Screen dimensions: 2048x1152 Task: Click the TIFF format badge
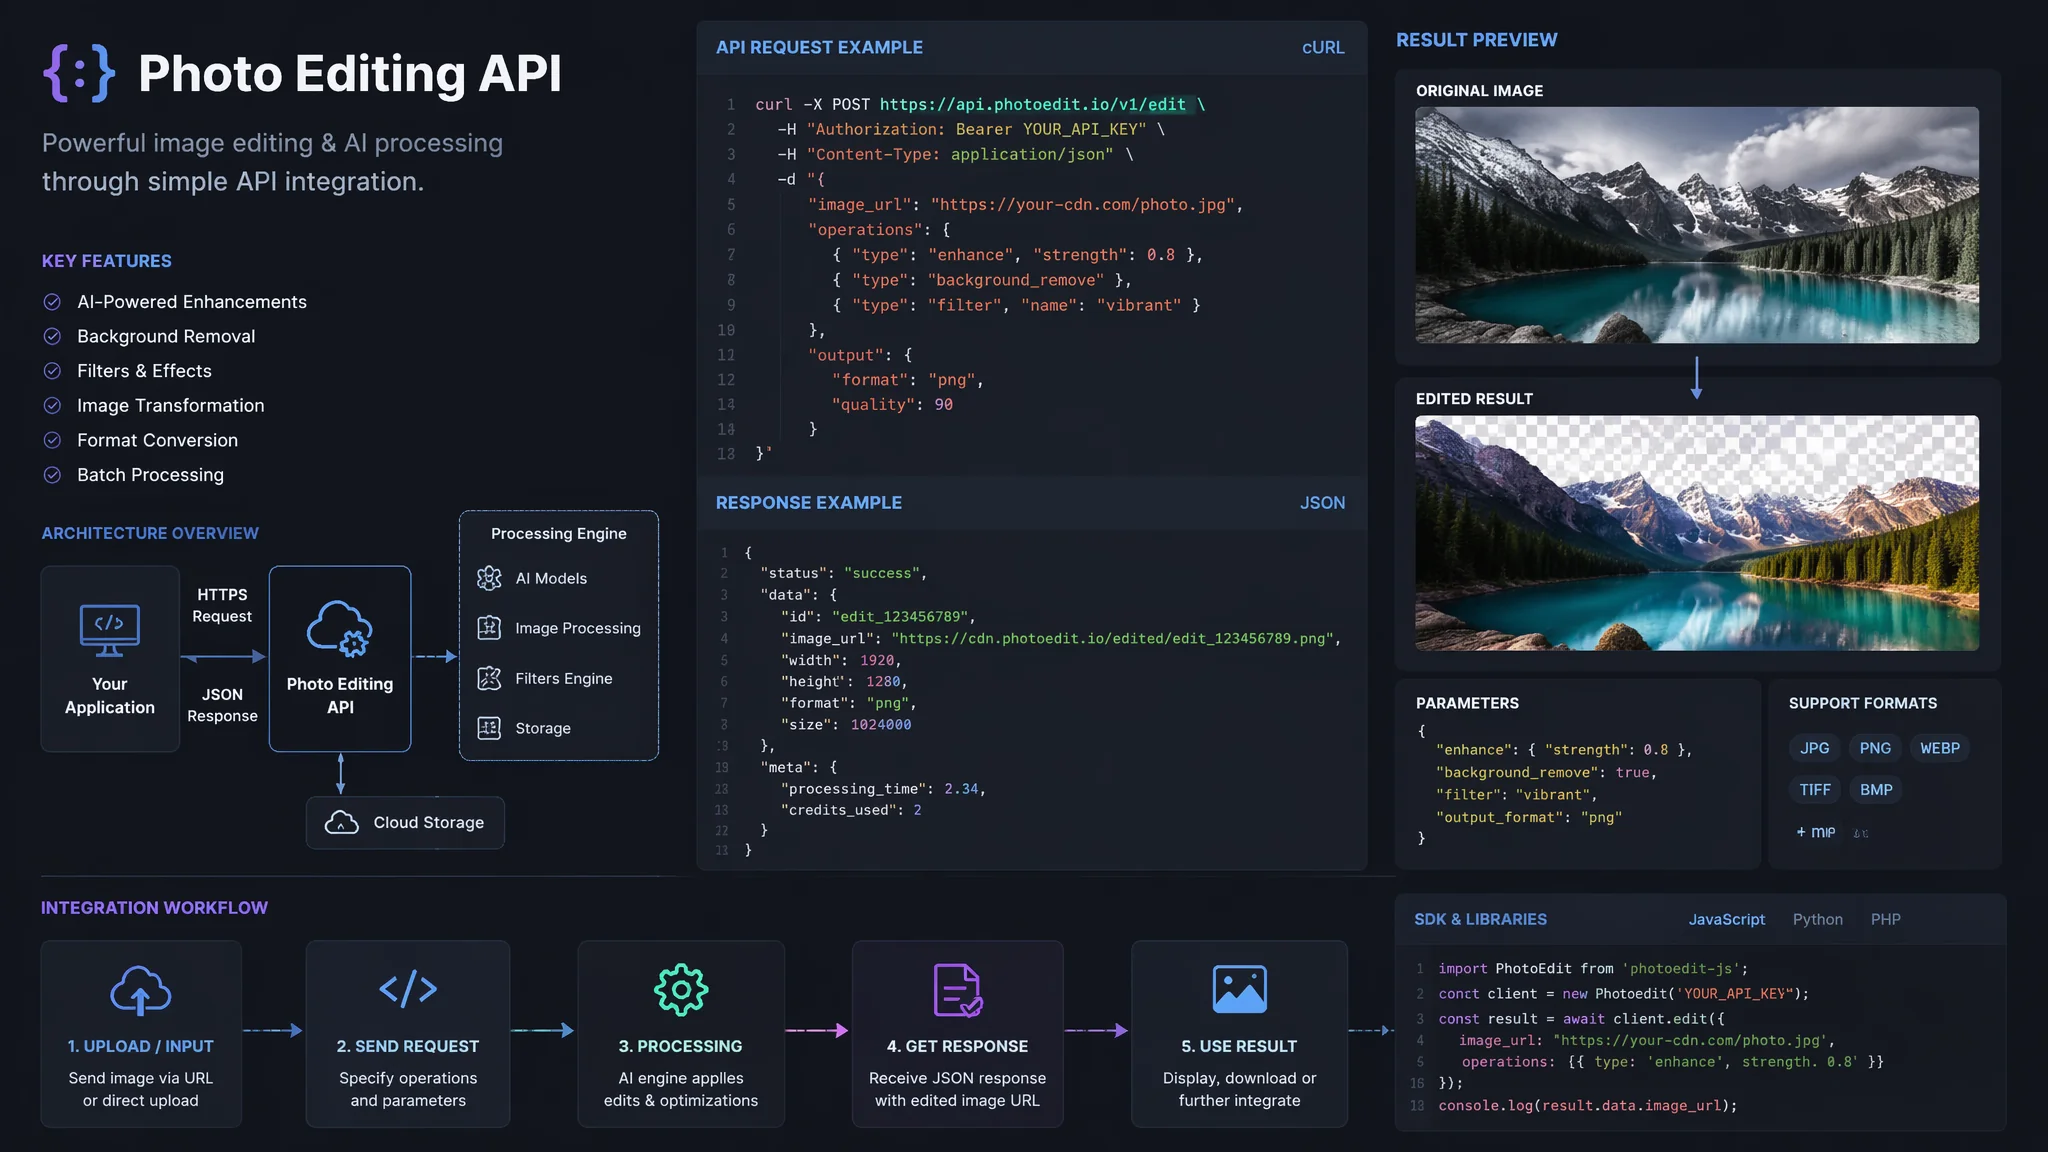[1814, 790]
